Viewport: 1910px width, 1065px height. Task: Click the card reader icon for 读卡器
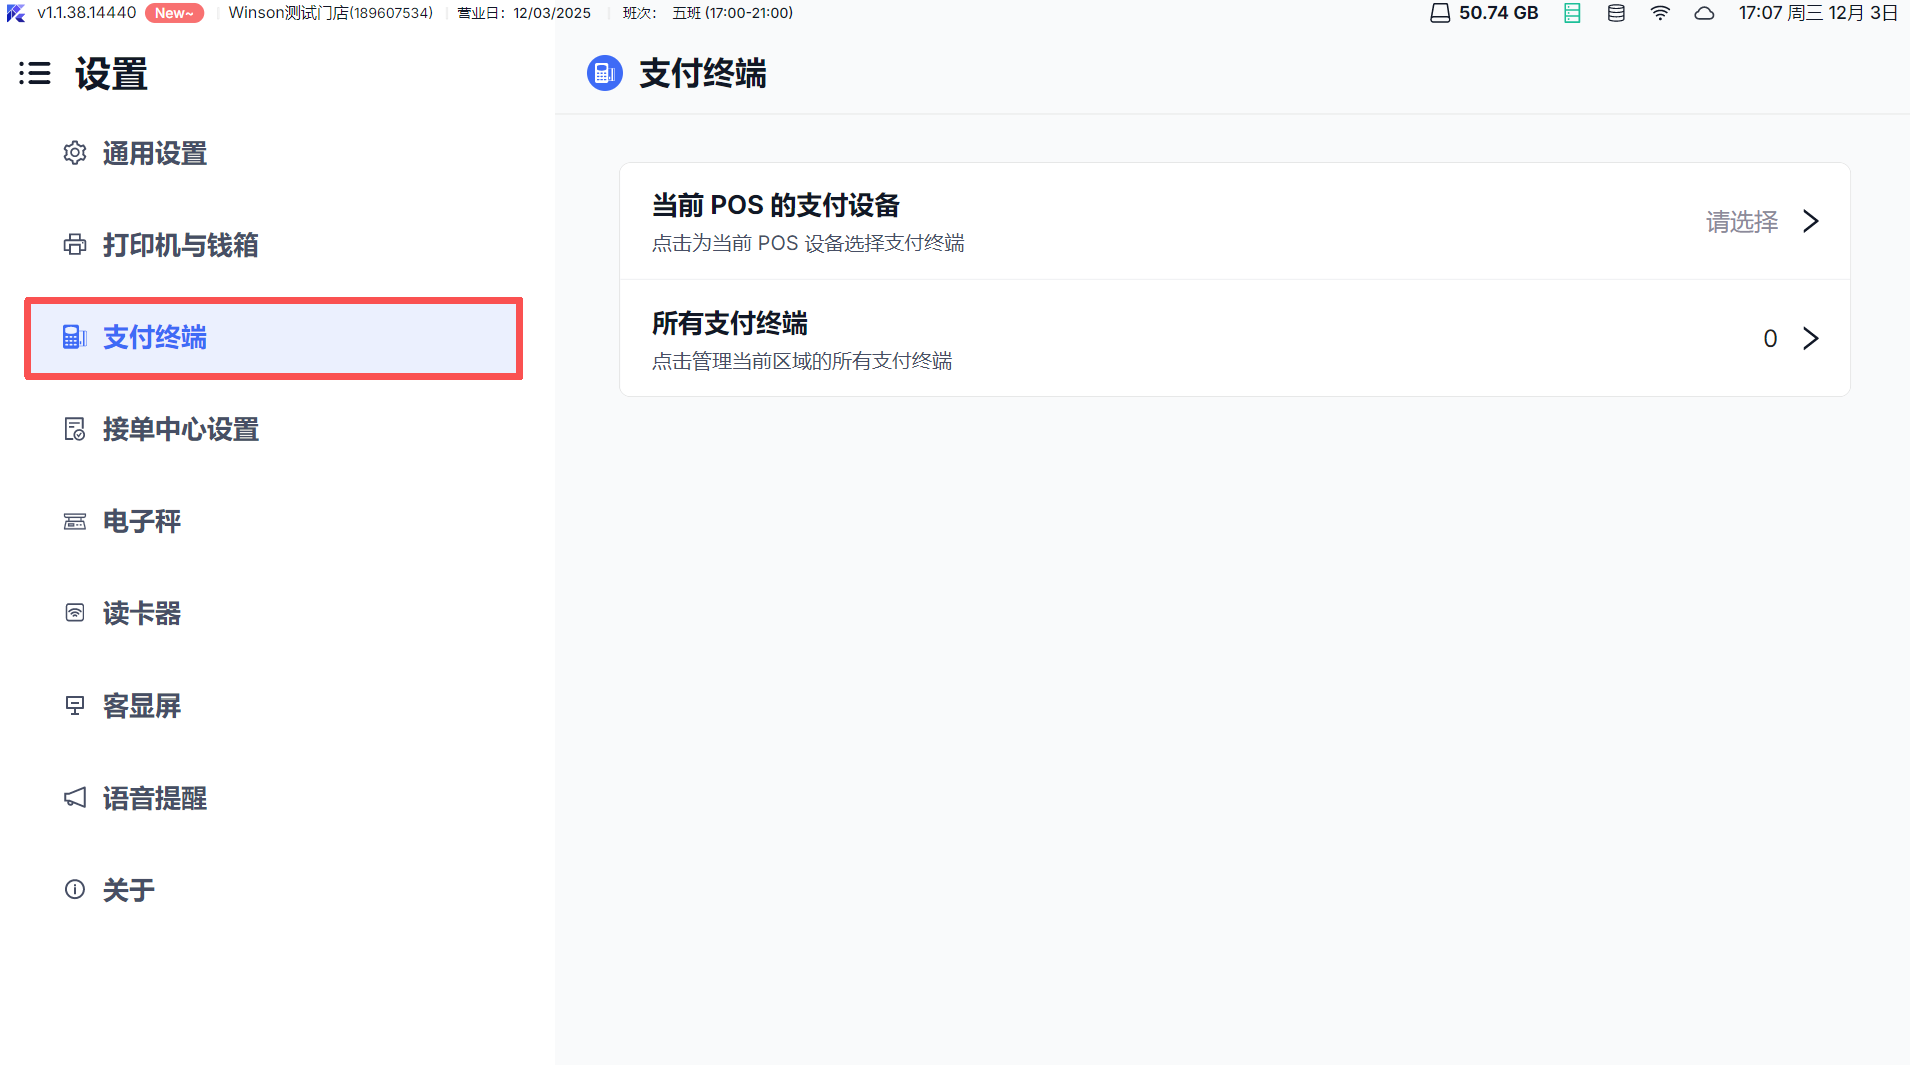pyautogui.click(x=75, y=613)
